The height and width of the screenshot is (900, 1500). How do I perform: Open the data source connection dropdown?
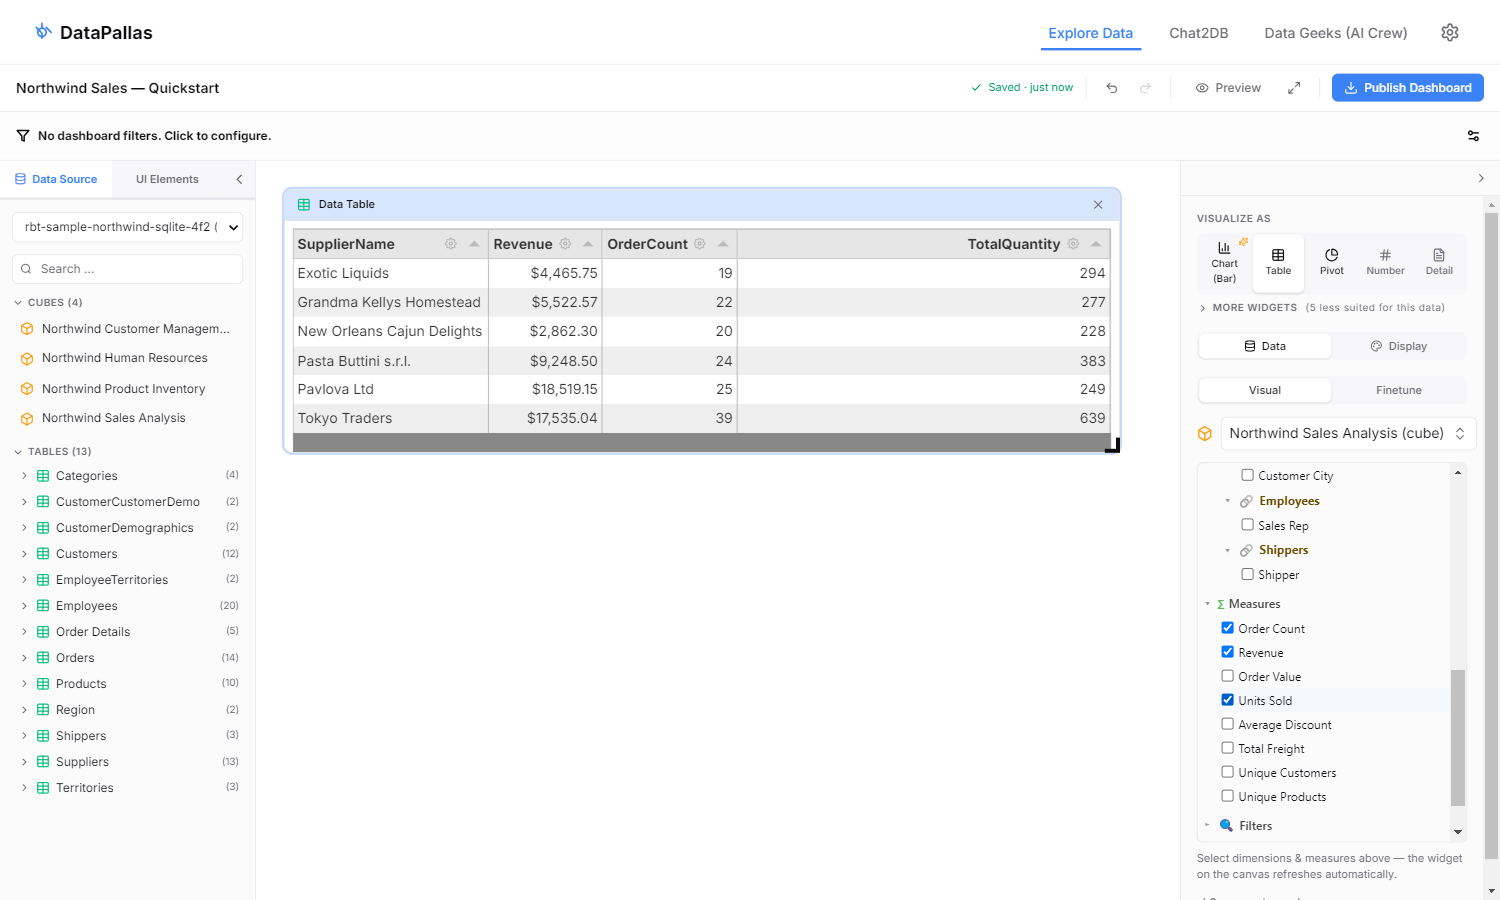click(x=127, y=227)
